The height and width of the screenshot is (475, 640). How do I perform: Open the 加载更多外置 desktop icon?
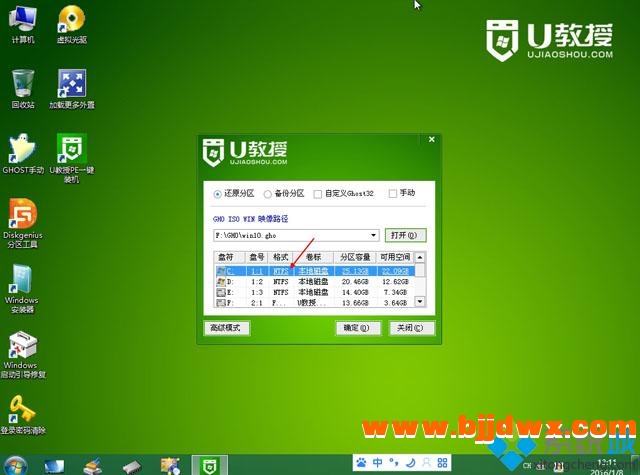pos(72,89)
